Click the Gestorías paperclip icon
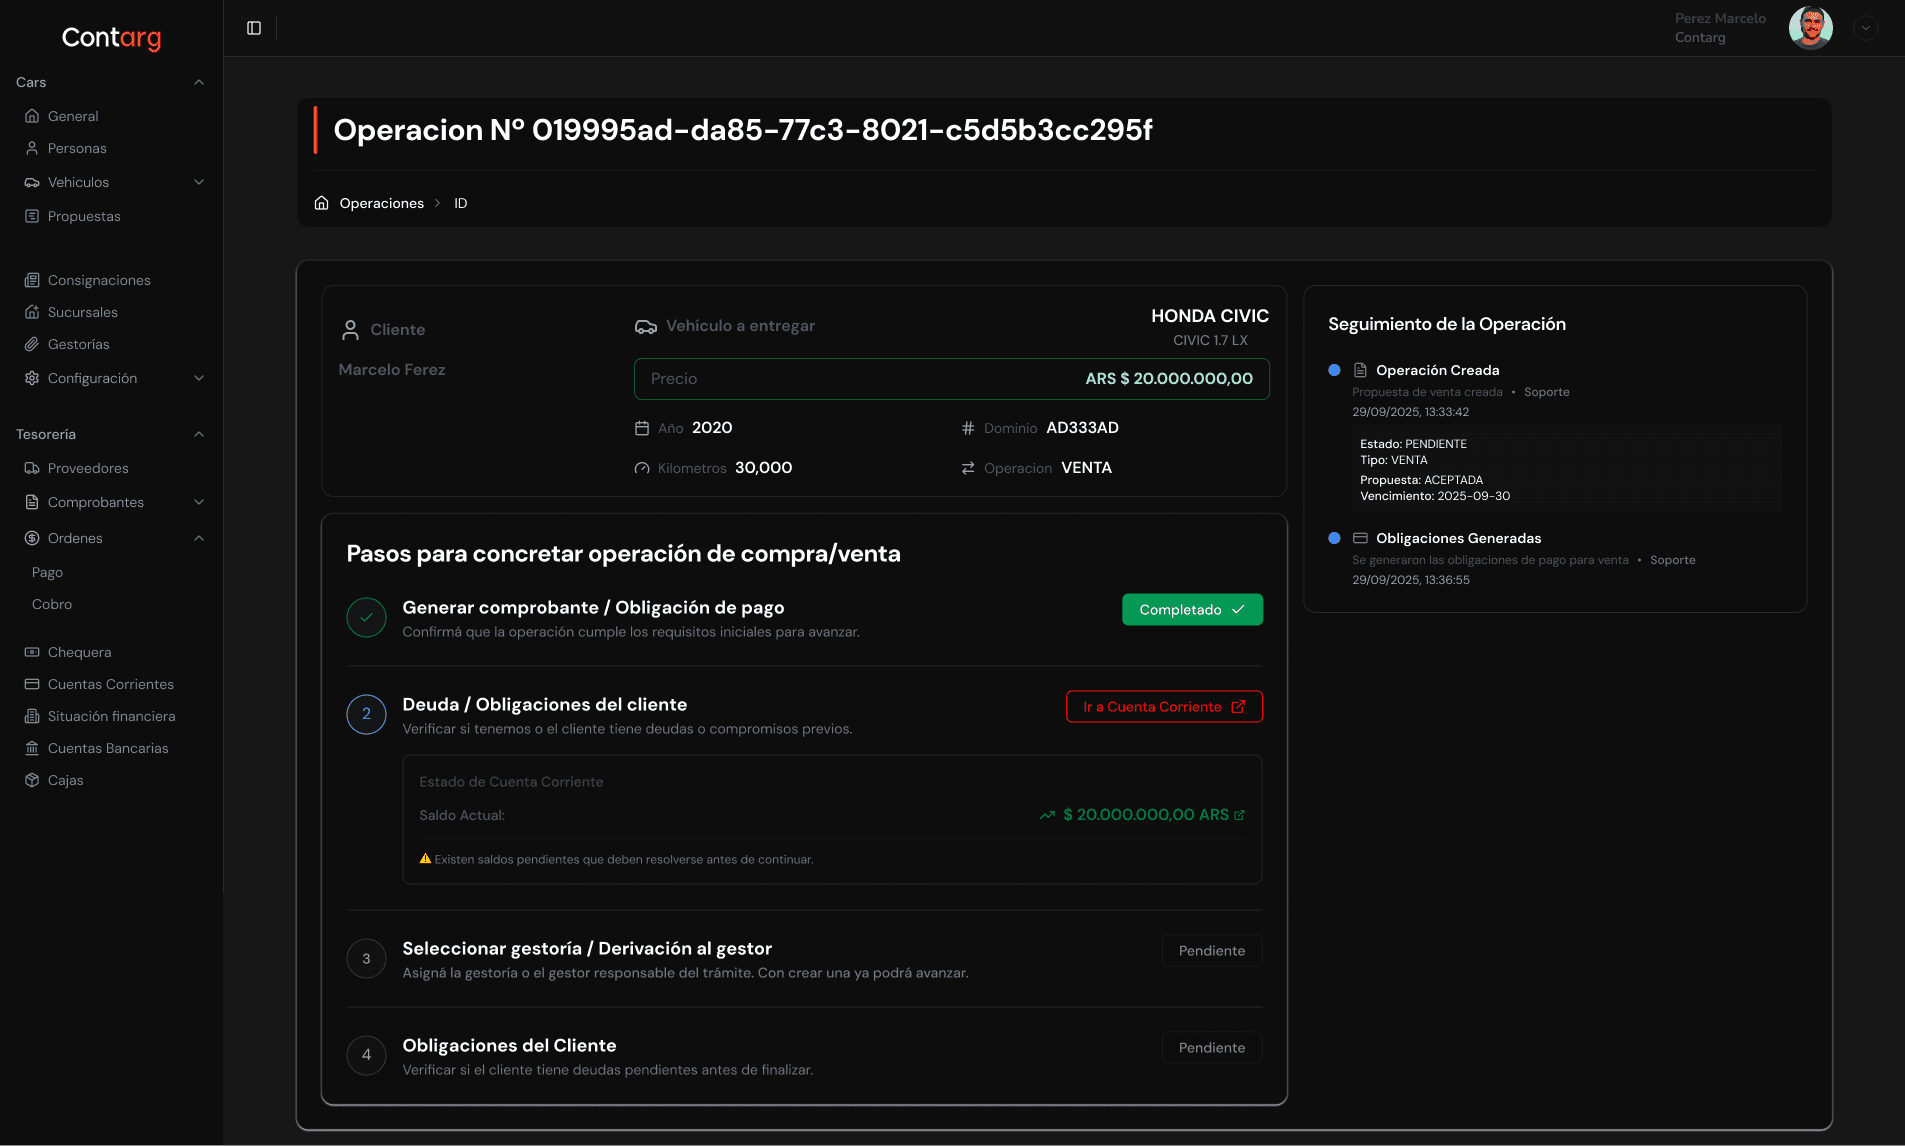This screenshot has width=1905, height=1146. pyautogui.click(x=32, y=344)
